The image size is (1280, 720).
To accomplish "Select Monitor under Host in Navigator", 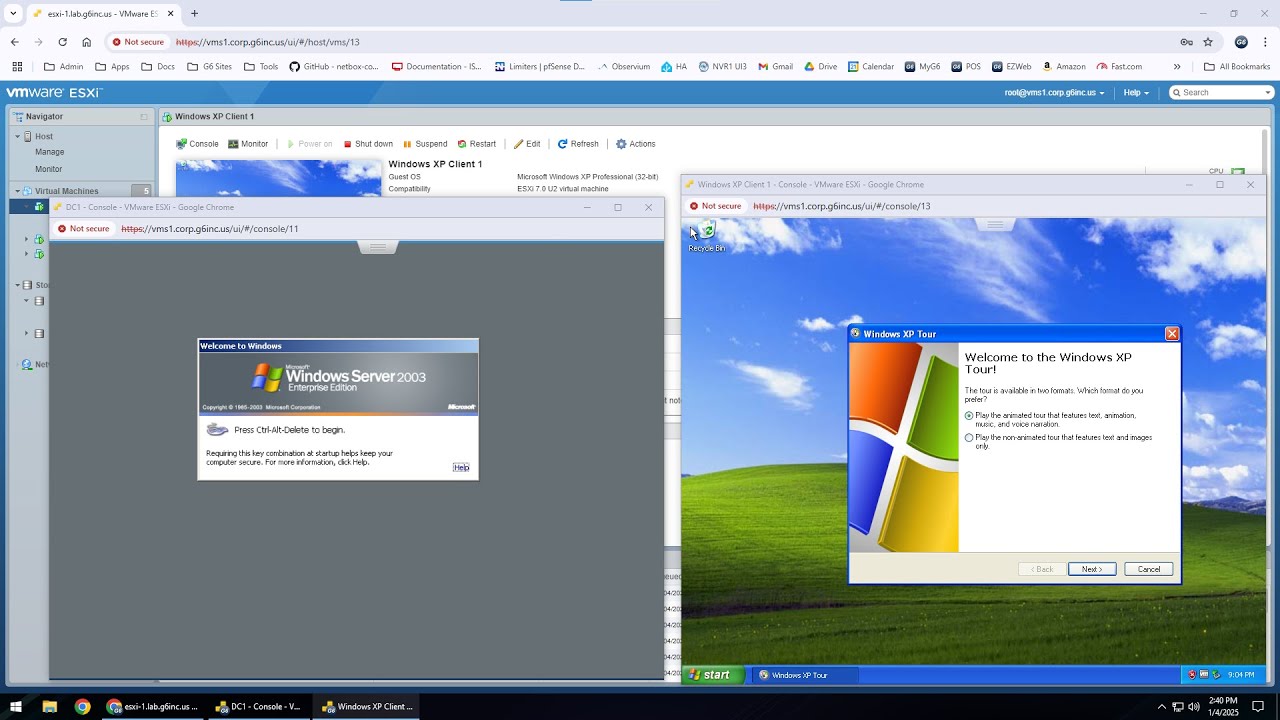I will (49, 169).
